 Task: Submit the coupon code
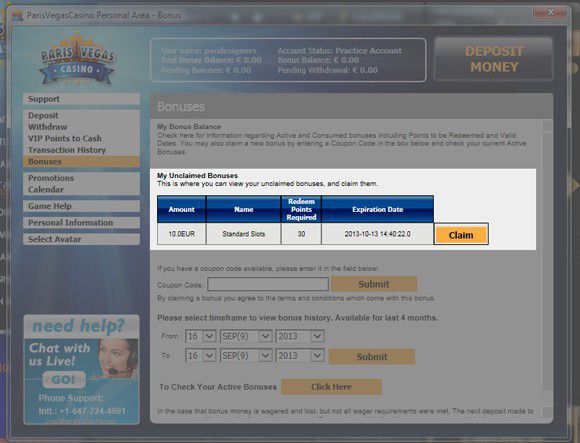(x=374, y=284)
